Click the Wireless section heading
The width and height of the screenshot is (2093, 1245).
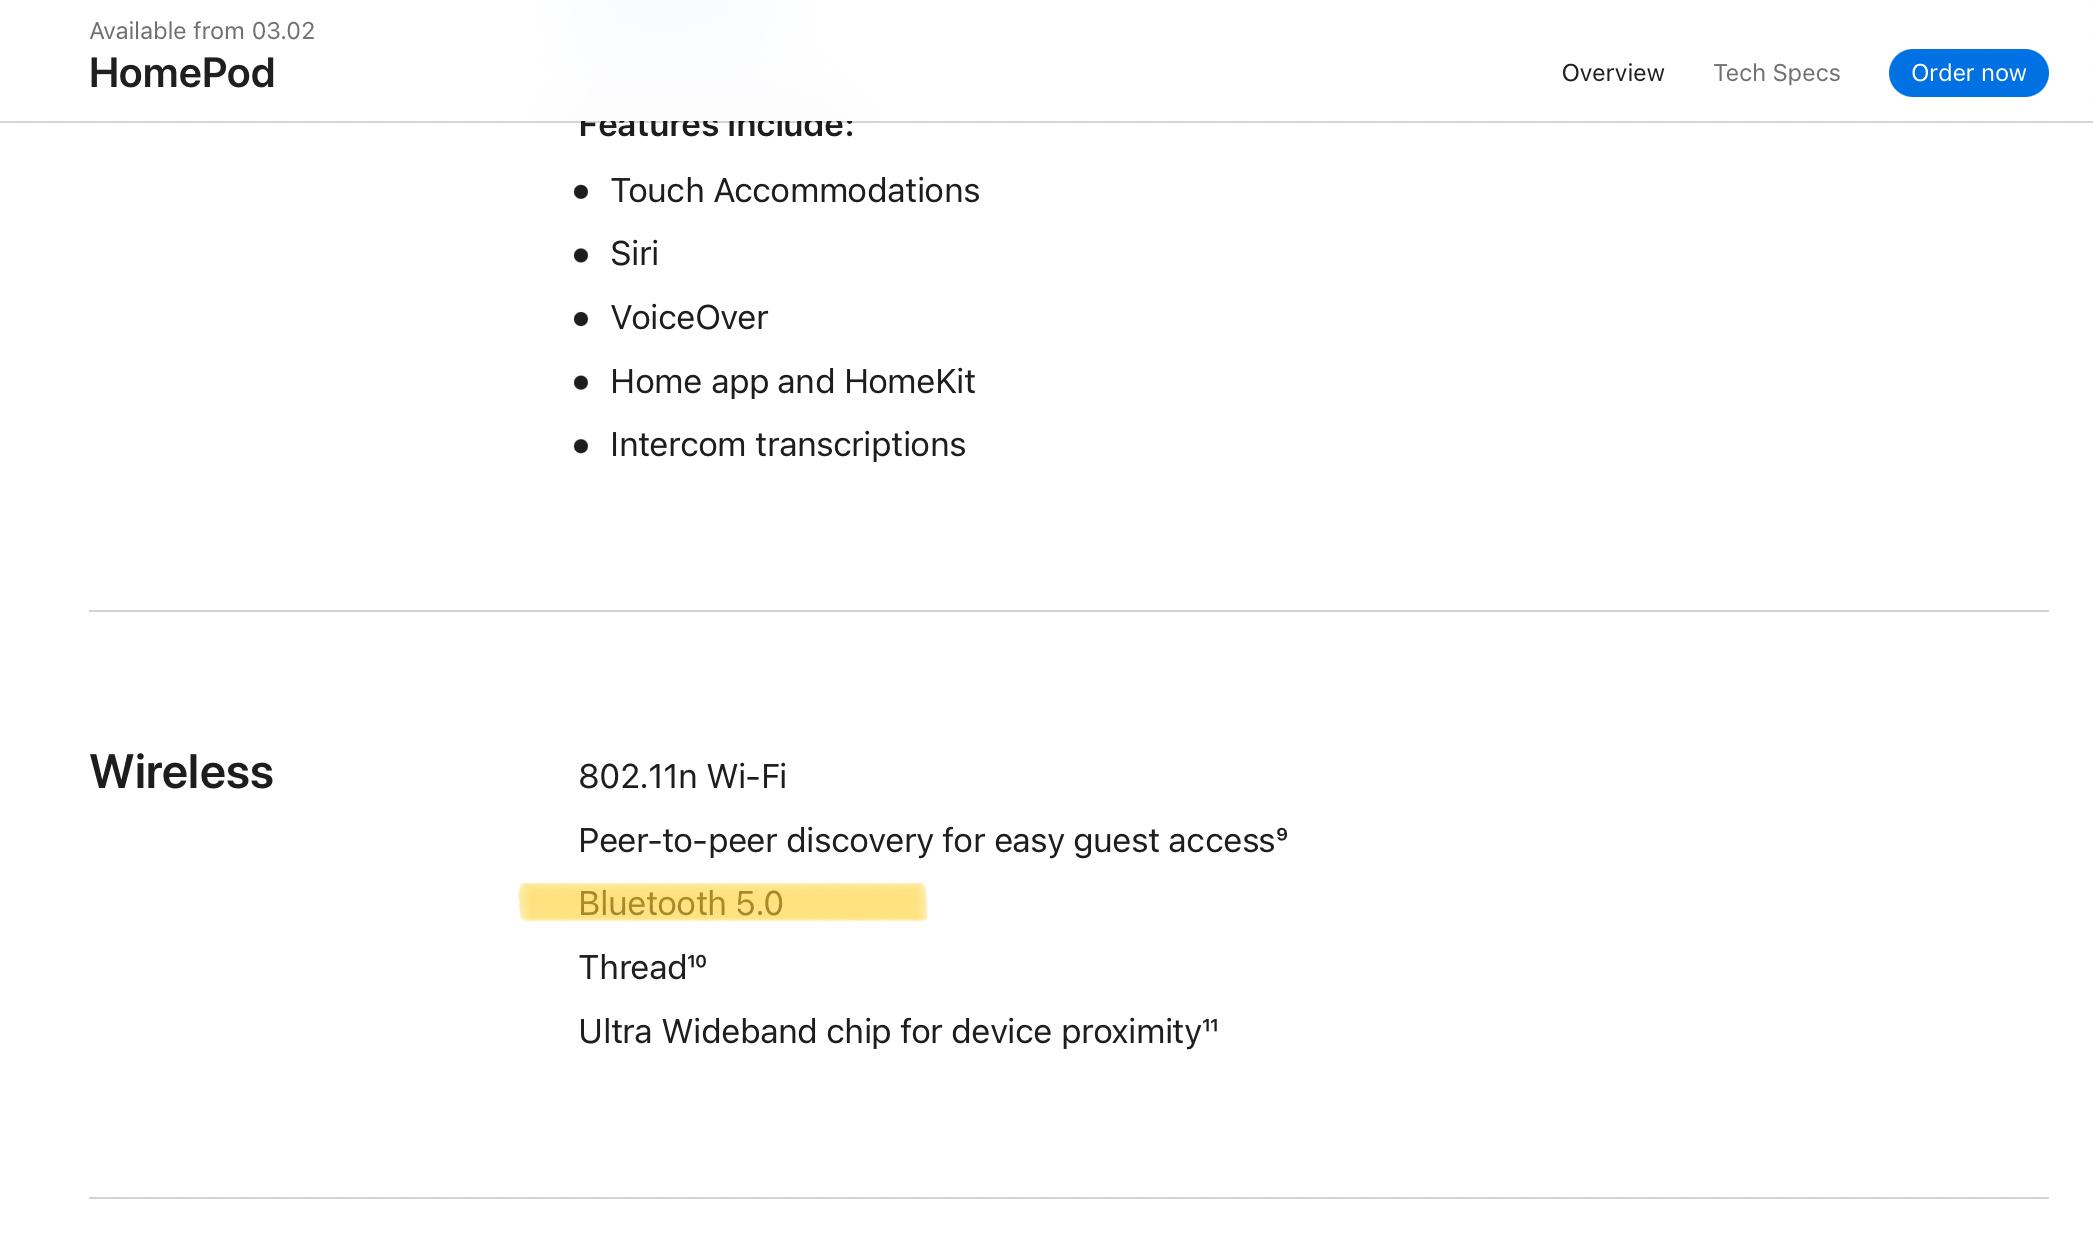[x=181, y=772]
